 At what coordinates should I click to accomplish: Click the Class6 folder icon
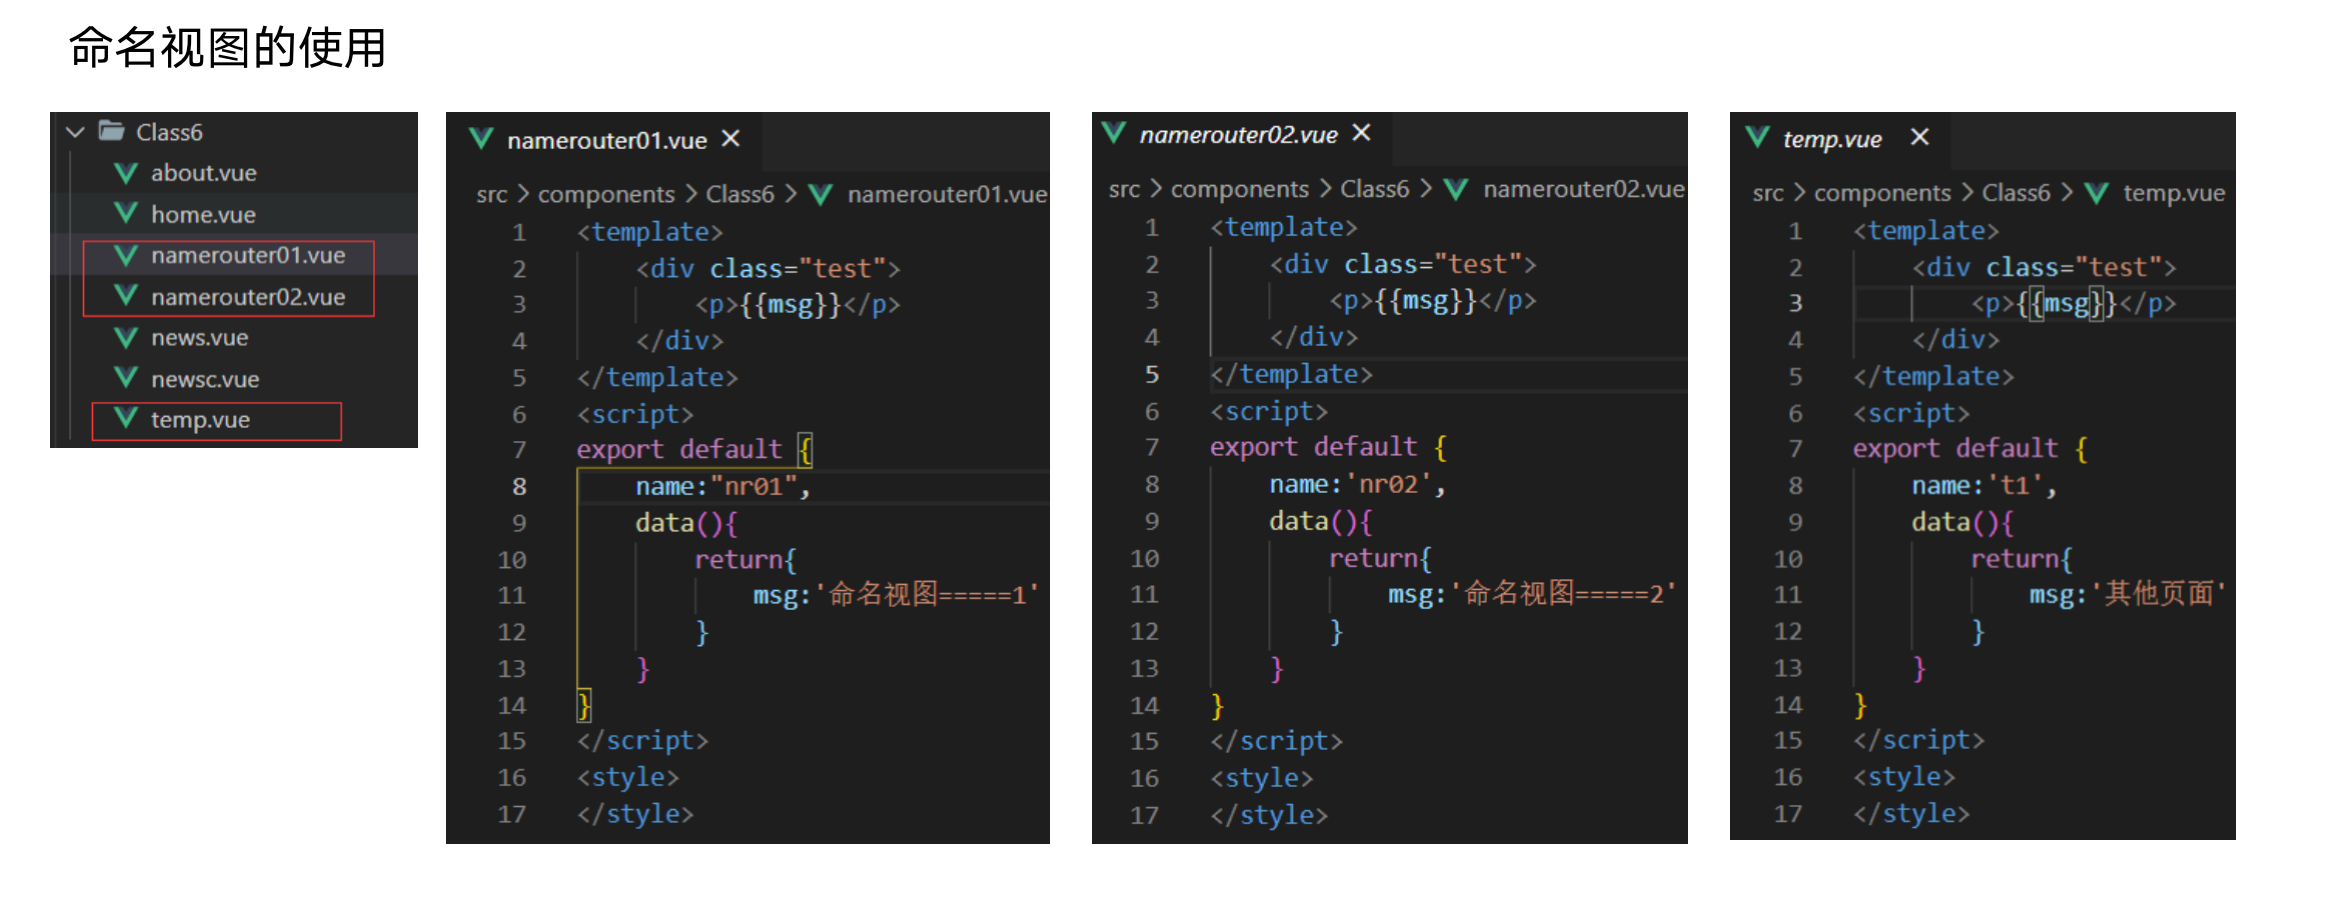coord(111,131)
